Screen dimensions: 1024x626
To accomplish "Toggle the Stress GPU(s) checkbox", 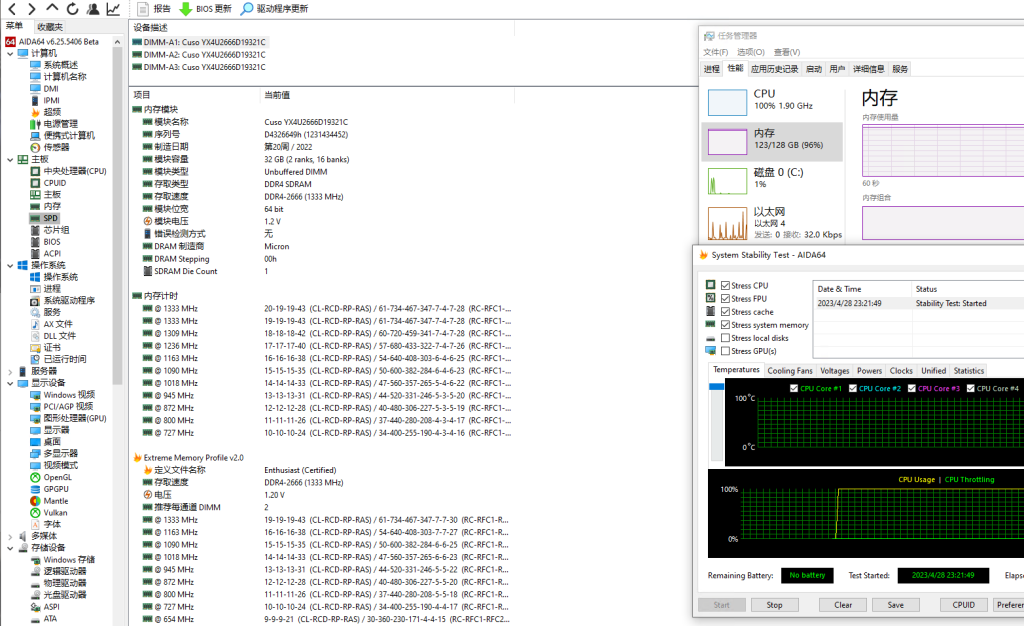I will 725,351.
